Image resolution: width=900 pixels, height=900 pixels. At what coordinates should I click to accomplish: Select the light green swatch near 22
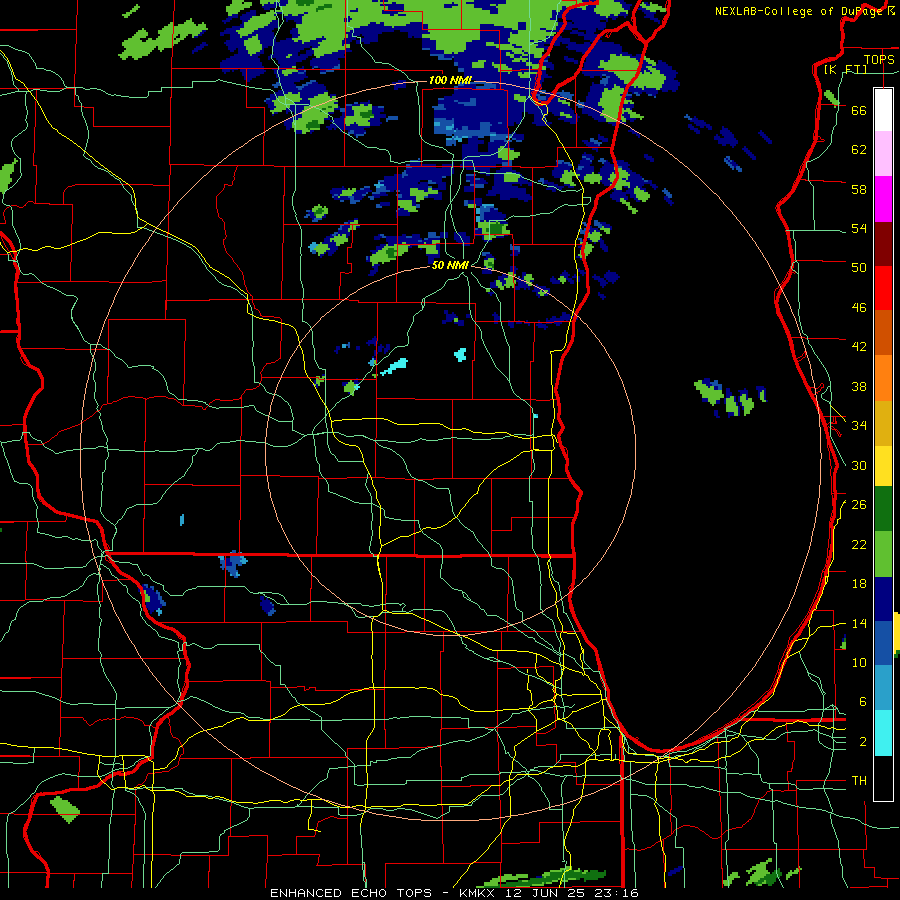click(x=883, y=554)
